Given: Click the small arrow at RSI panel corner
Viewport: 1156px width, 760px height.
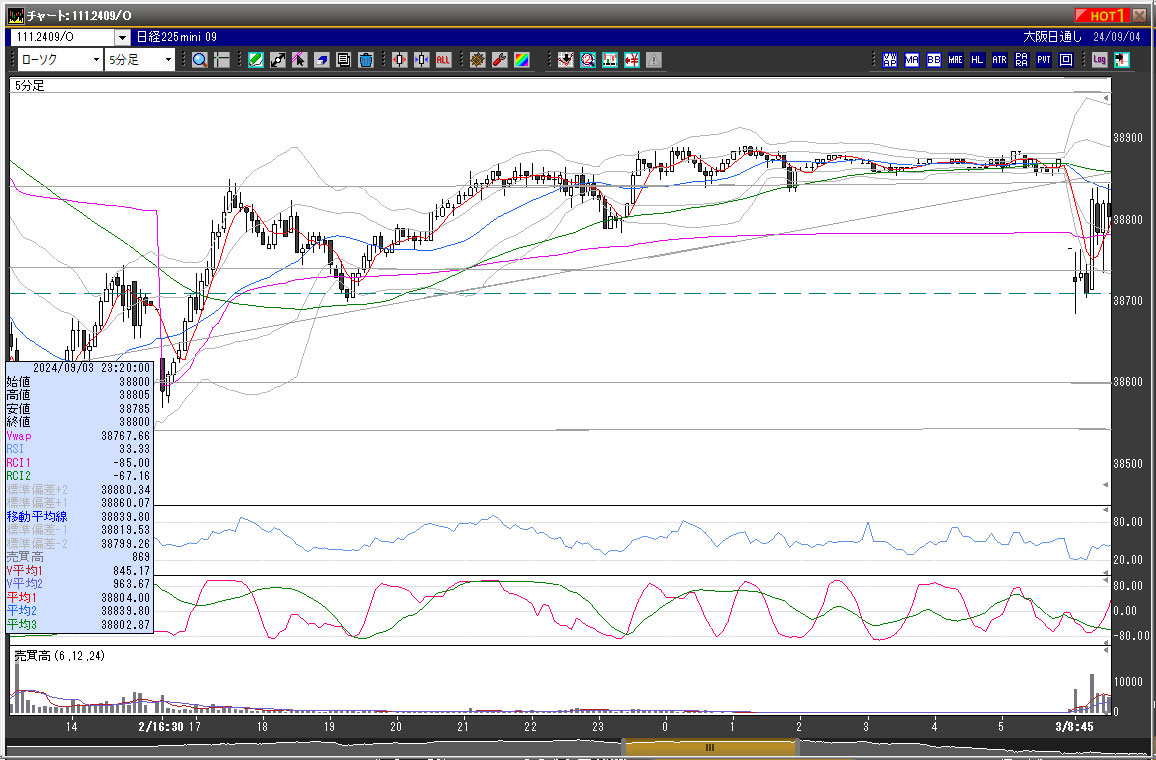Looking at the screenshot, I should [1106, 509].
